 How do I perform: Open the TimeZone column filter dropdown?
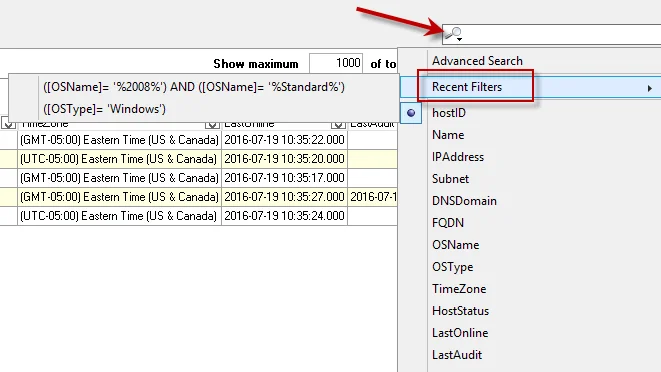pos(212,125)
